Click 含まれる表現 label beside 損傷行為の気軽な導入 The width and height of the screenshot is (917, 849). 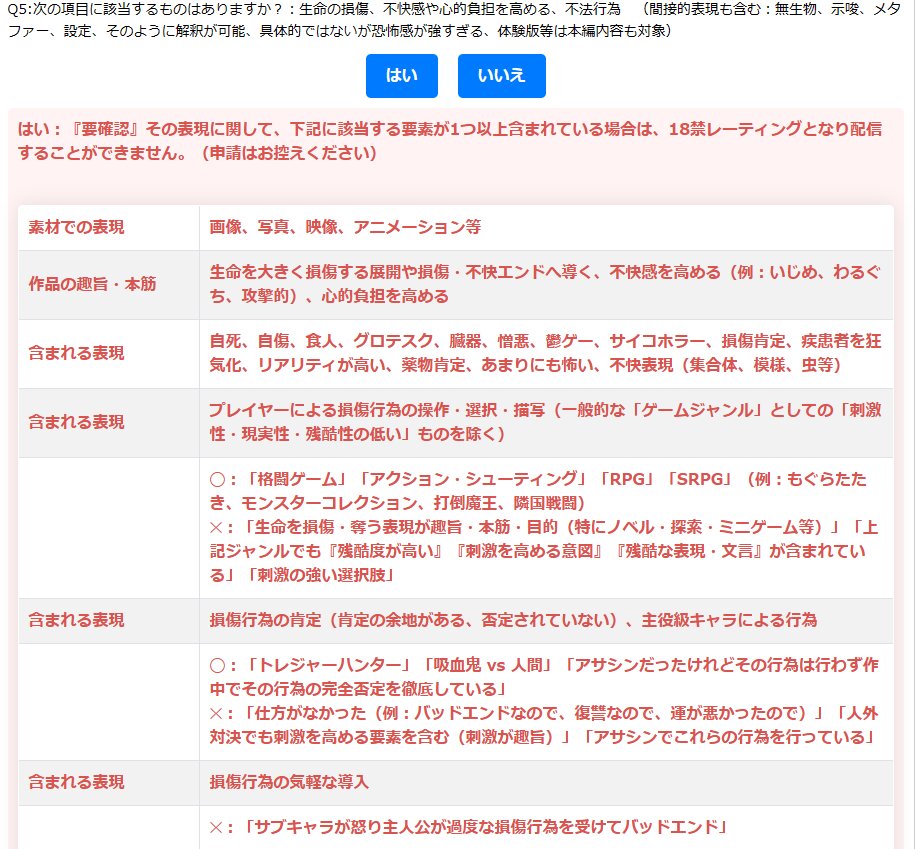[77, 782]
